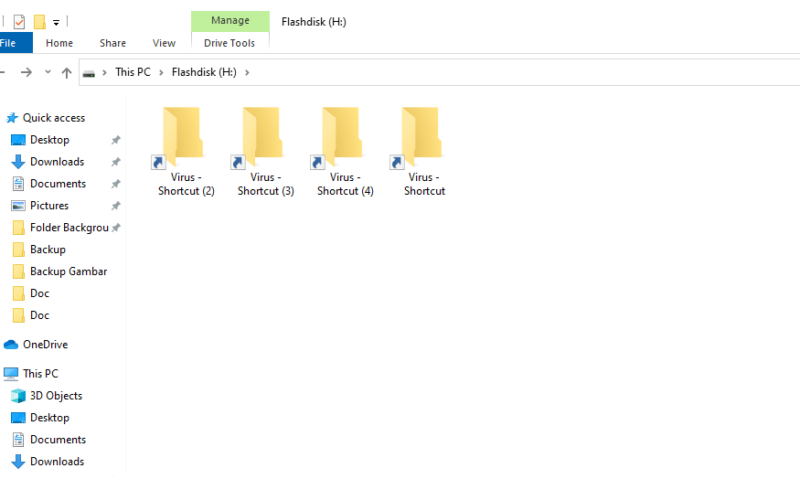
Task: Click the pin icon next to Pictures
Action: tap(116, 206)
